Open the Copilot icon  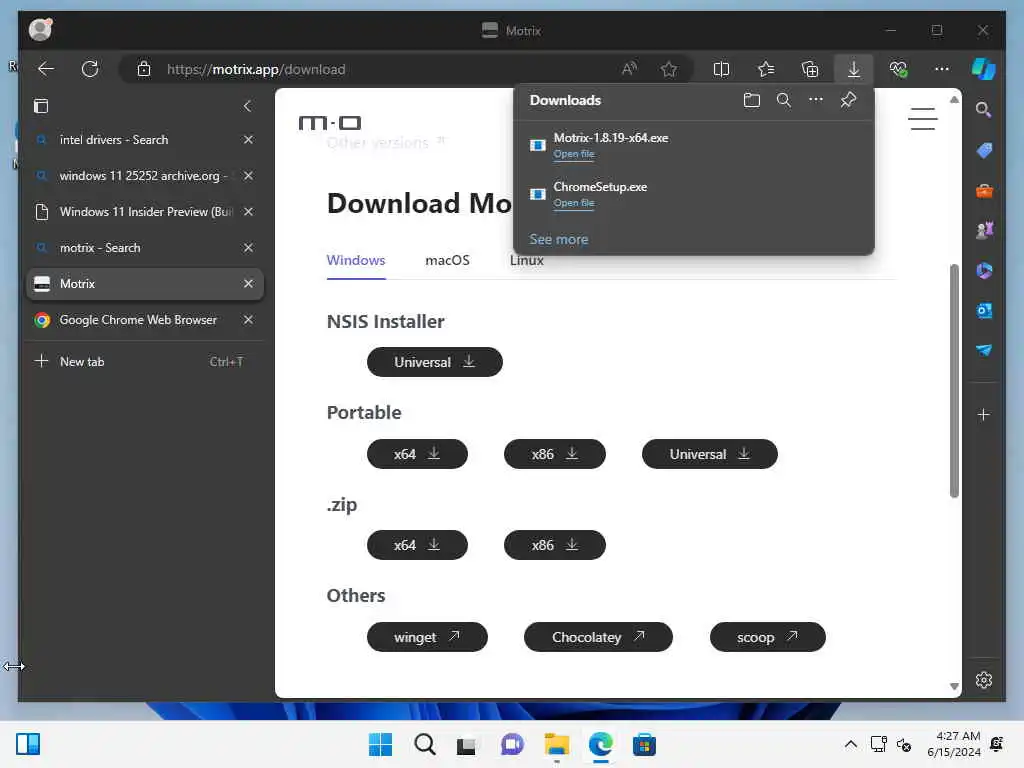tap(983, 69)
